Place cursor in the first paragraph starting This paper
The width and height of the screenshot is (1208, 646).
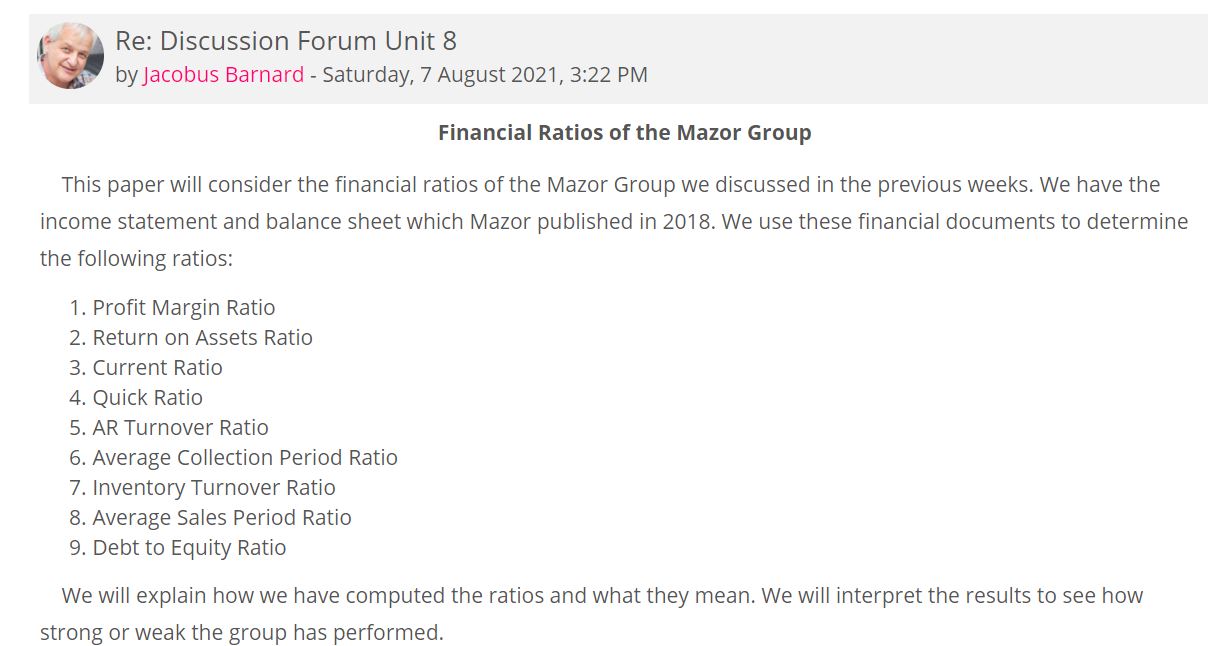614,221
